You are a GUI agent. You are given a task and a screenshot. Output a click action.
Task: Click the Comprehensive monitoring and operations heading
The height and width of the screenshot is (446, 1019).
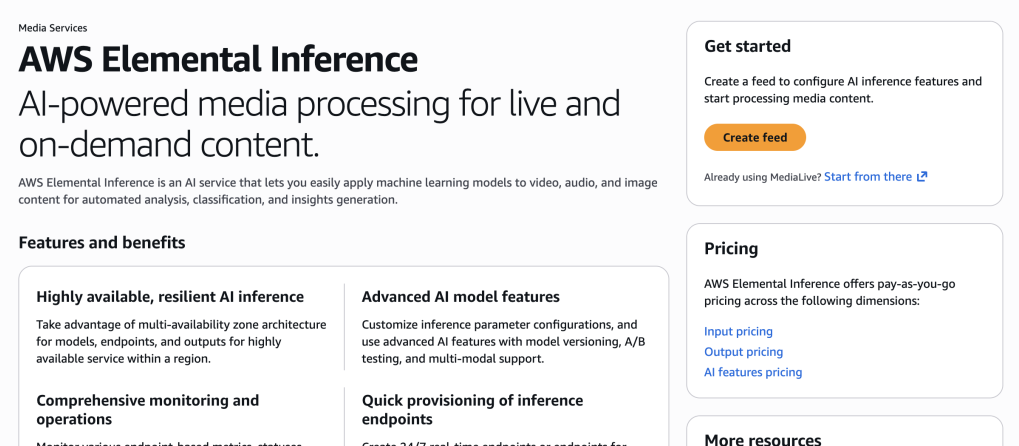click(x=147, y=409)
